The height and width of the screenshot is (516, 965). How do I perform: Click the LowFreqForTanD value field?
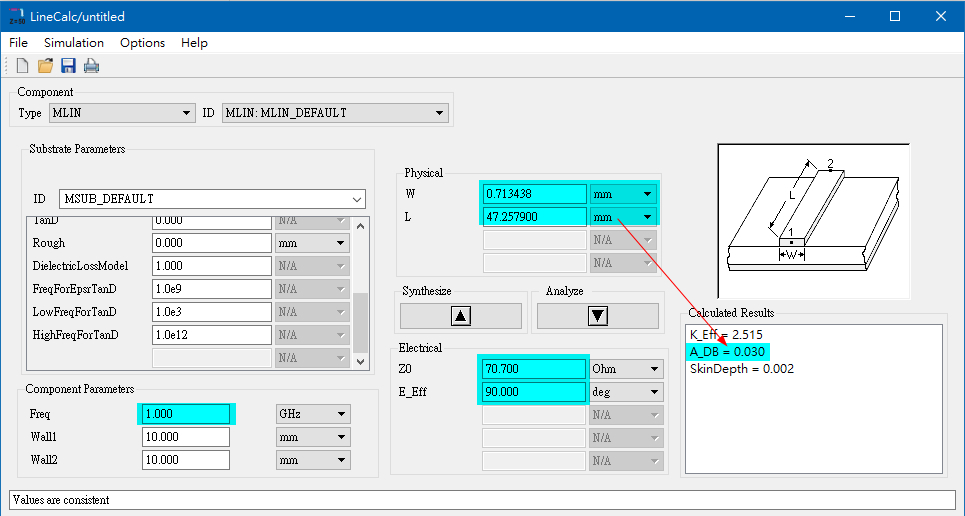[212, 312]
